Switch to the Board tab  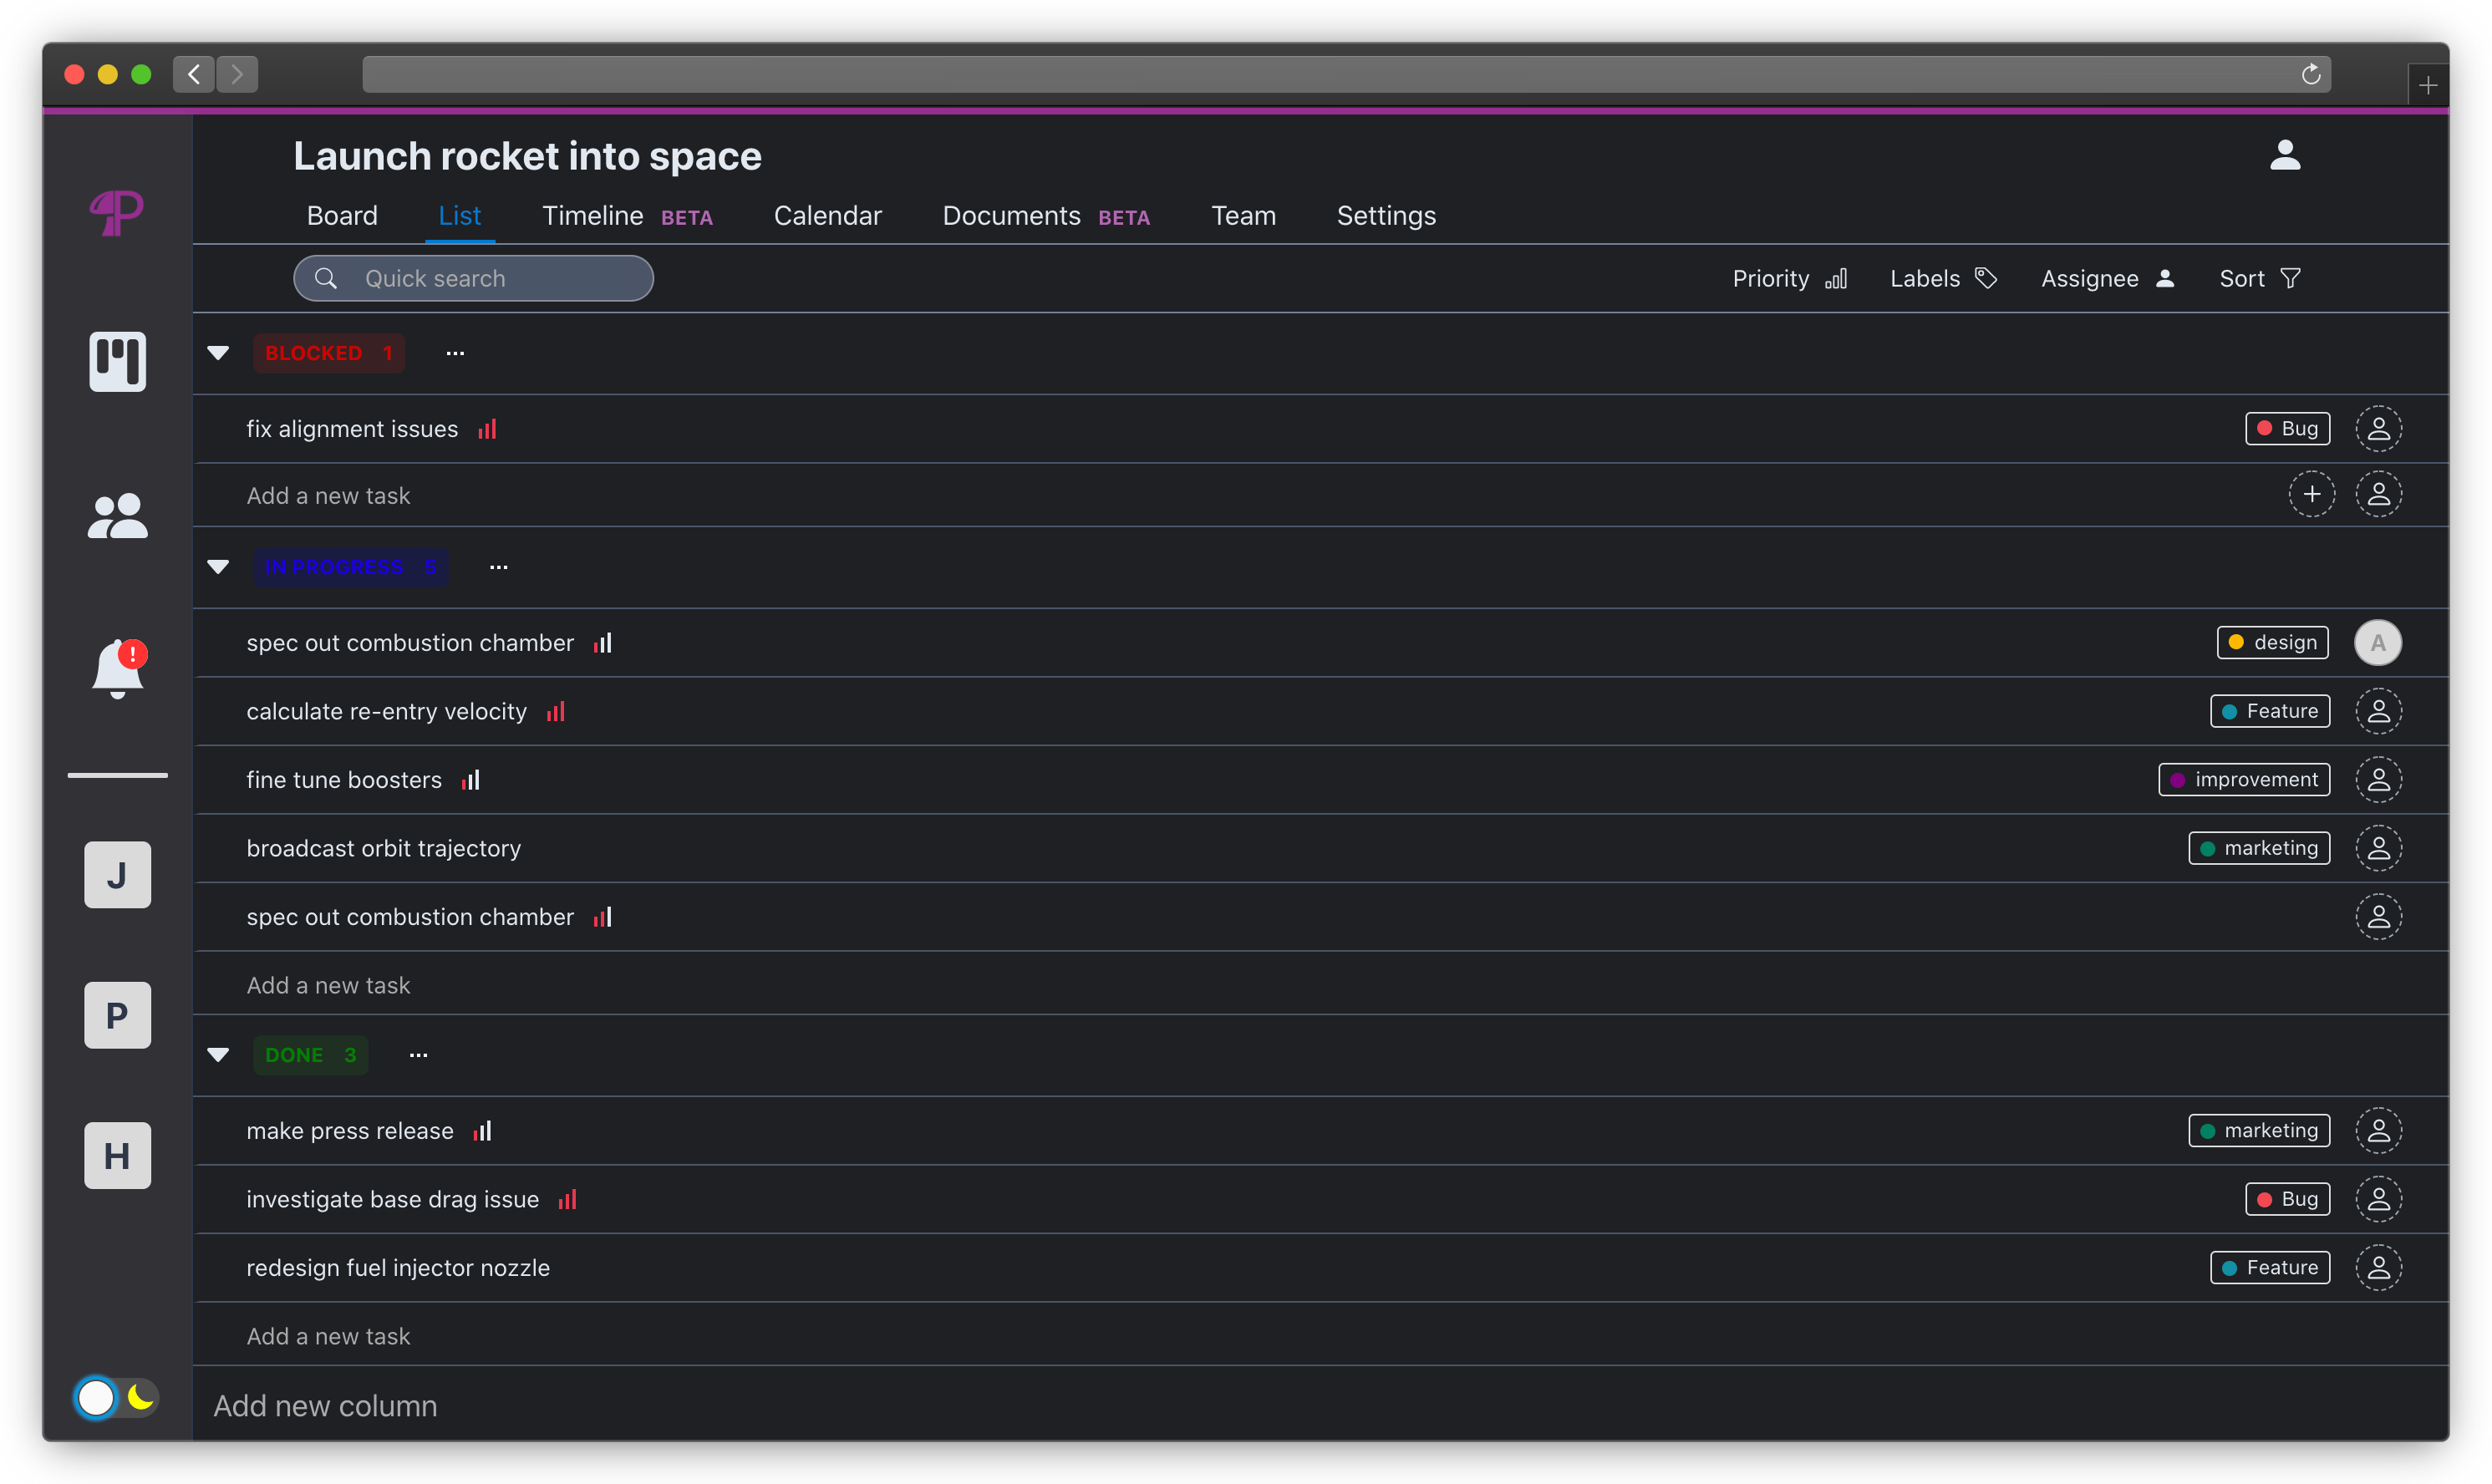tap(342, 216)
